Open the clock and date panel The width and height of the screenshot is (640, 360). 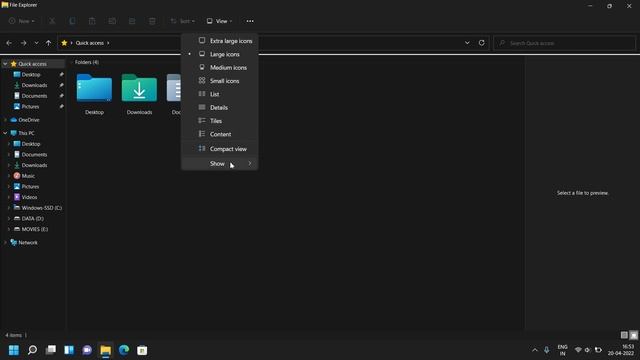(x=621, y=350)
